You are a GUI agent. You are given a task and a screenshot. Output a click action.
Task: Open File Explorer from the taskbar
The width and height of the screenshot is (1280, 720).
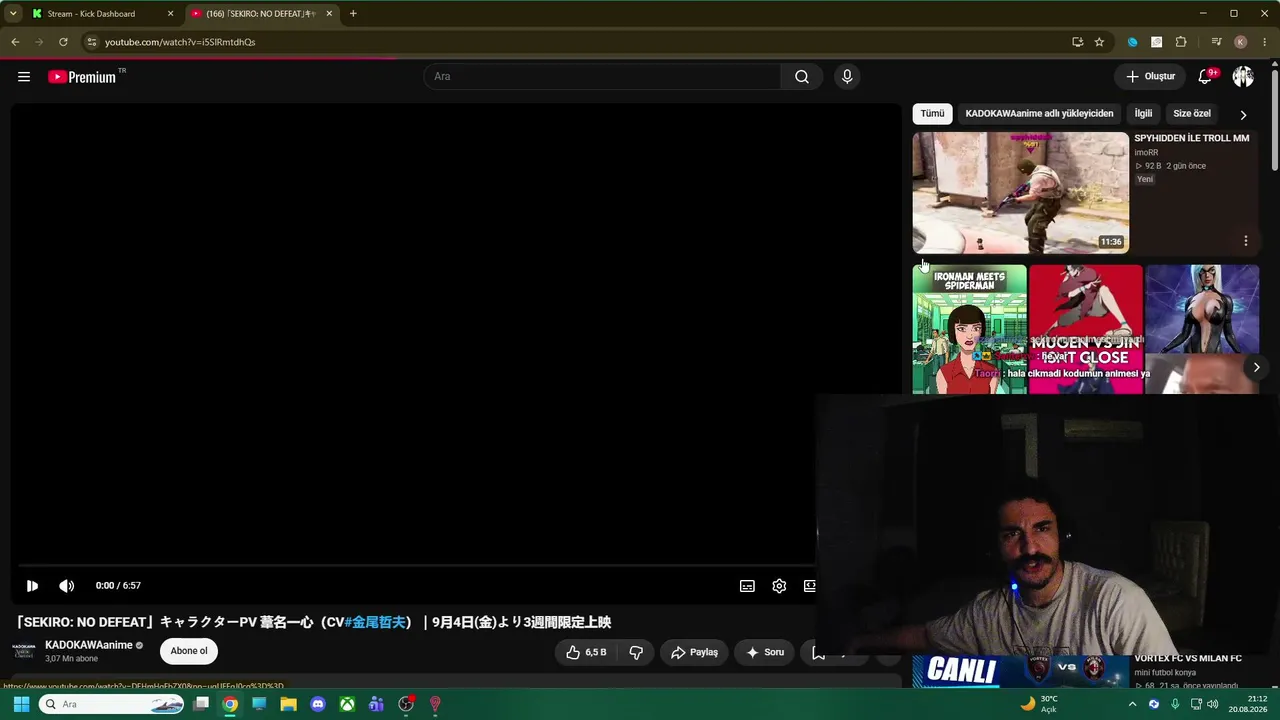[288, 704]
